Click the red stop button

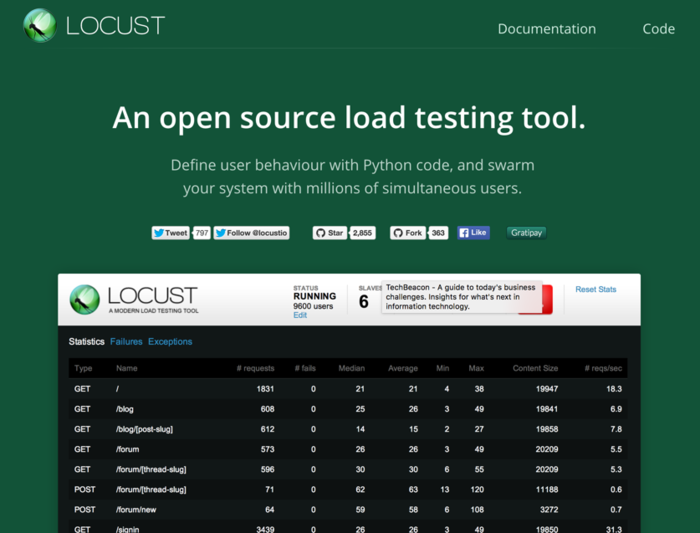click(x=547, y=299)
